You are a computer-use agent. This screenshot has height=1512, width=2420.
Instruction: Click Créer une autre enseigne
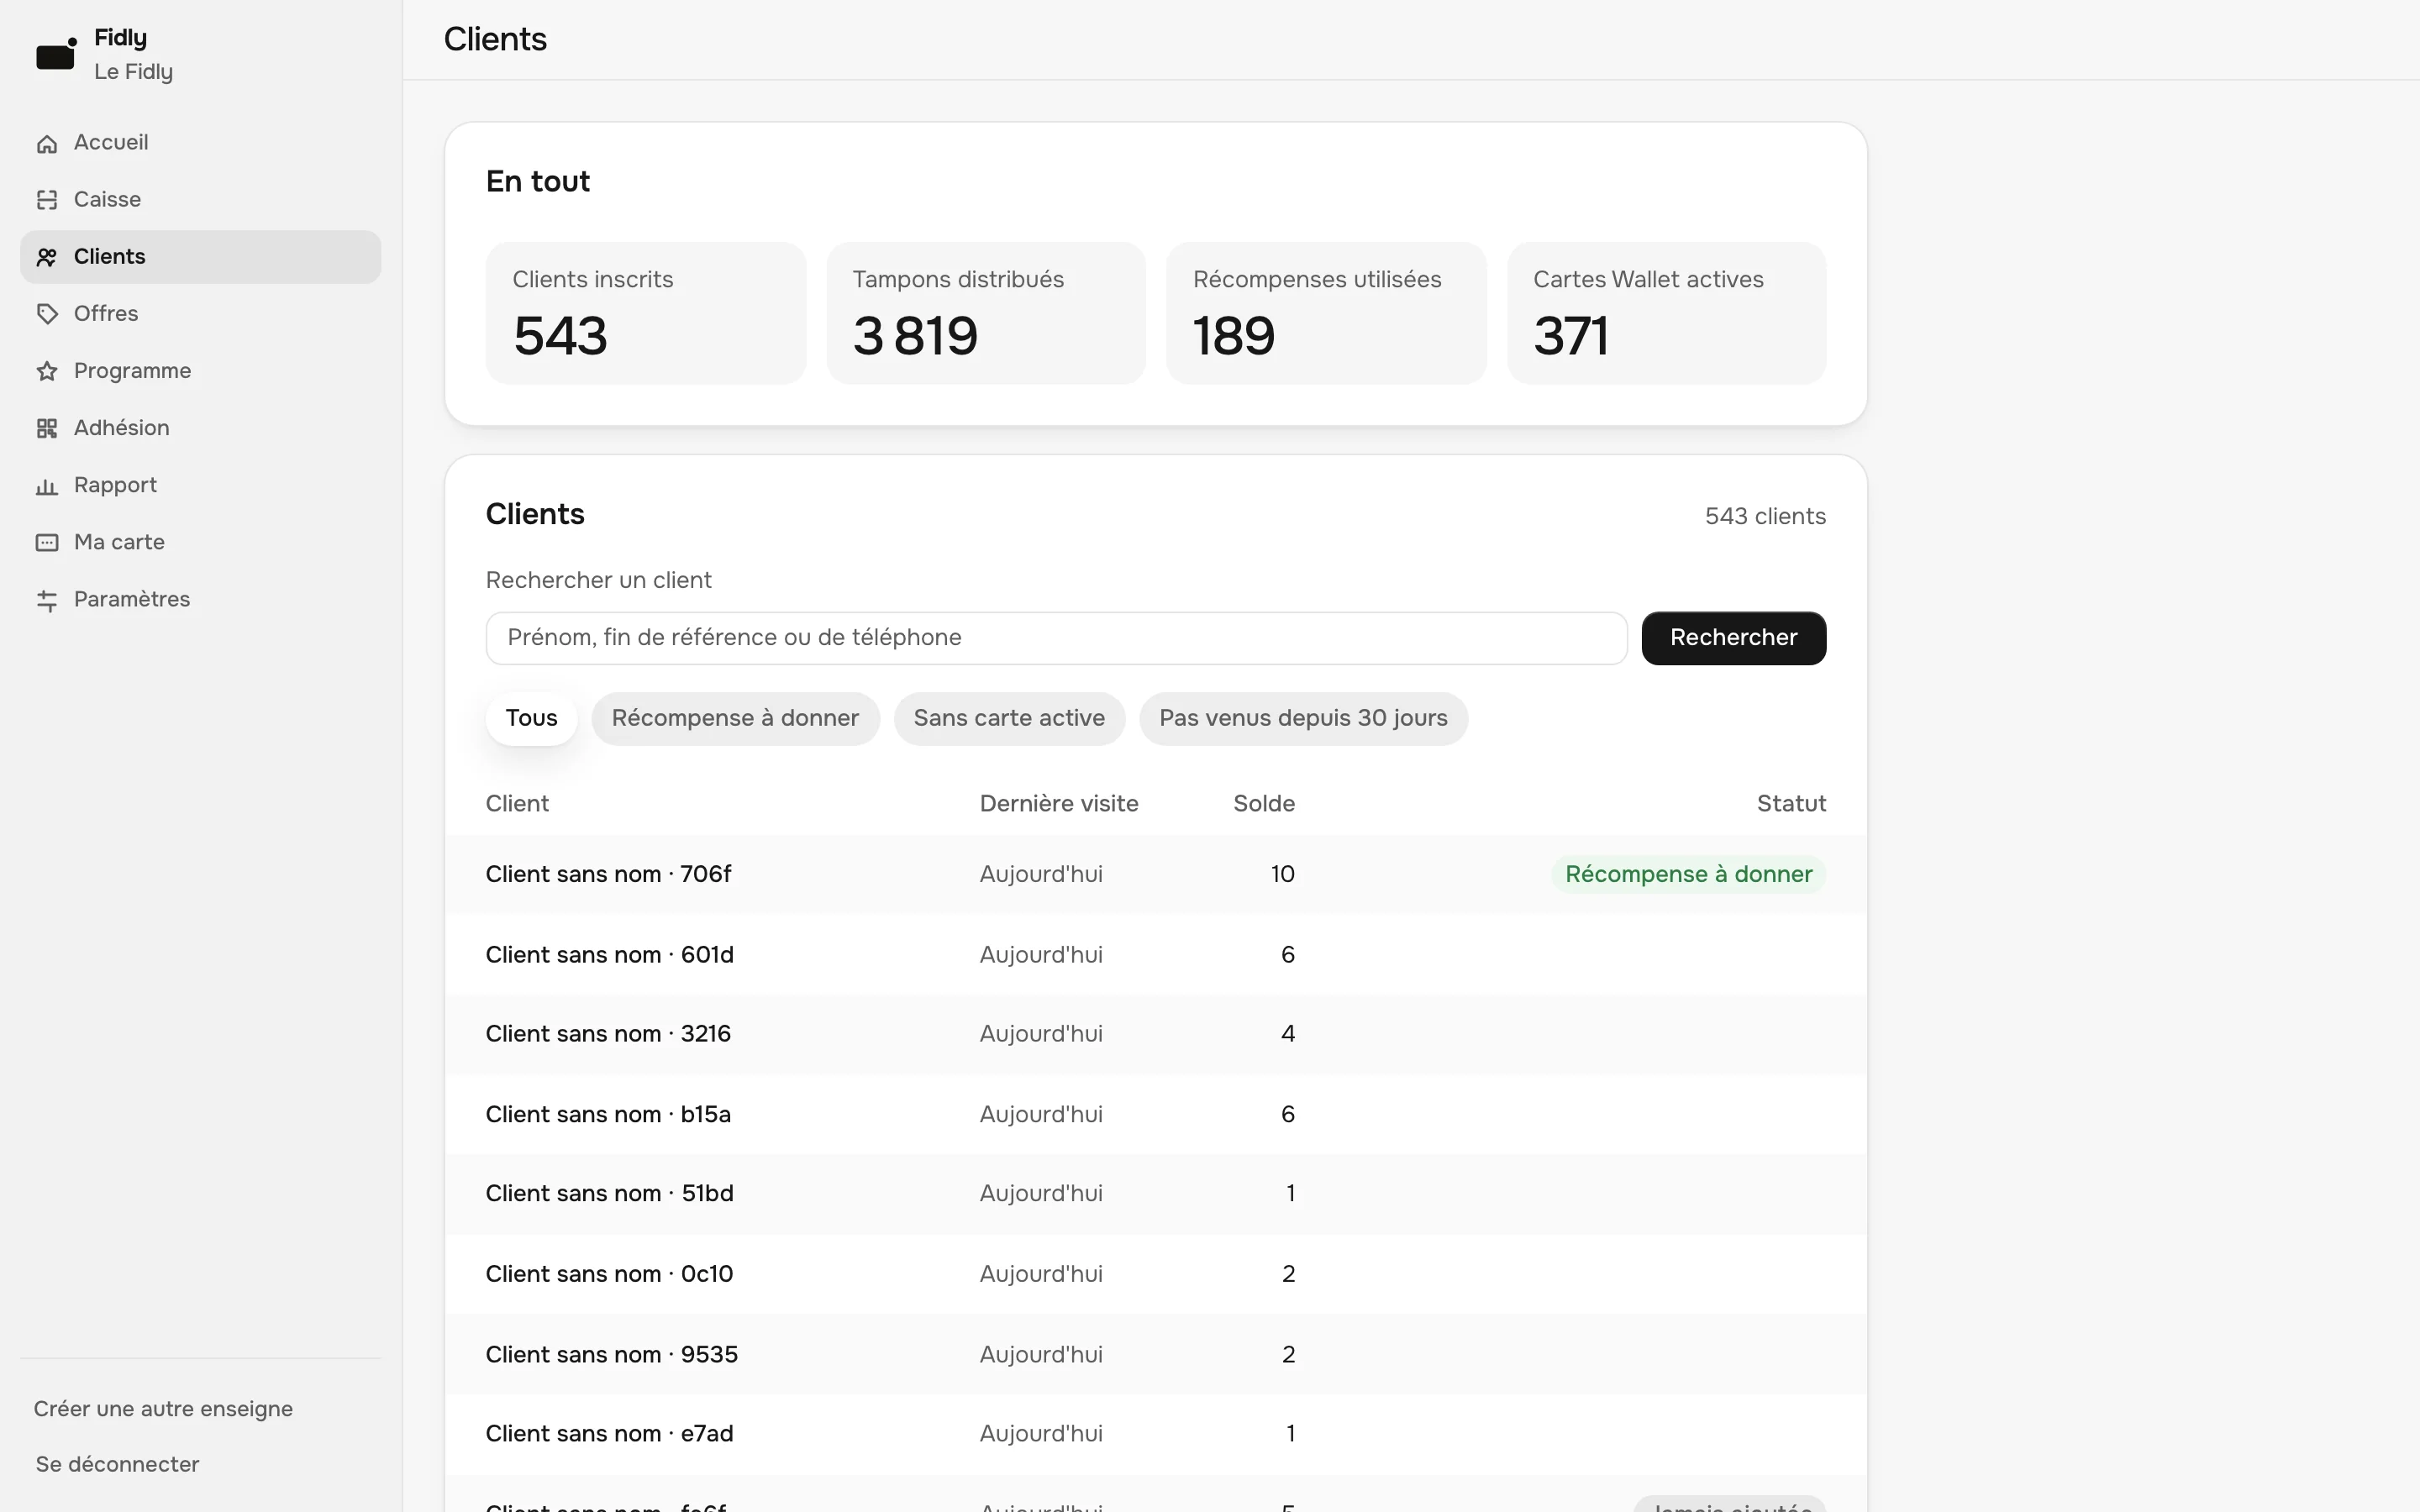(163, 1409)
